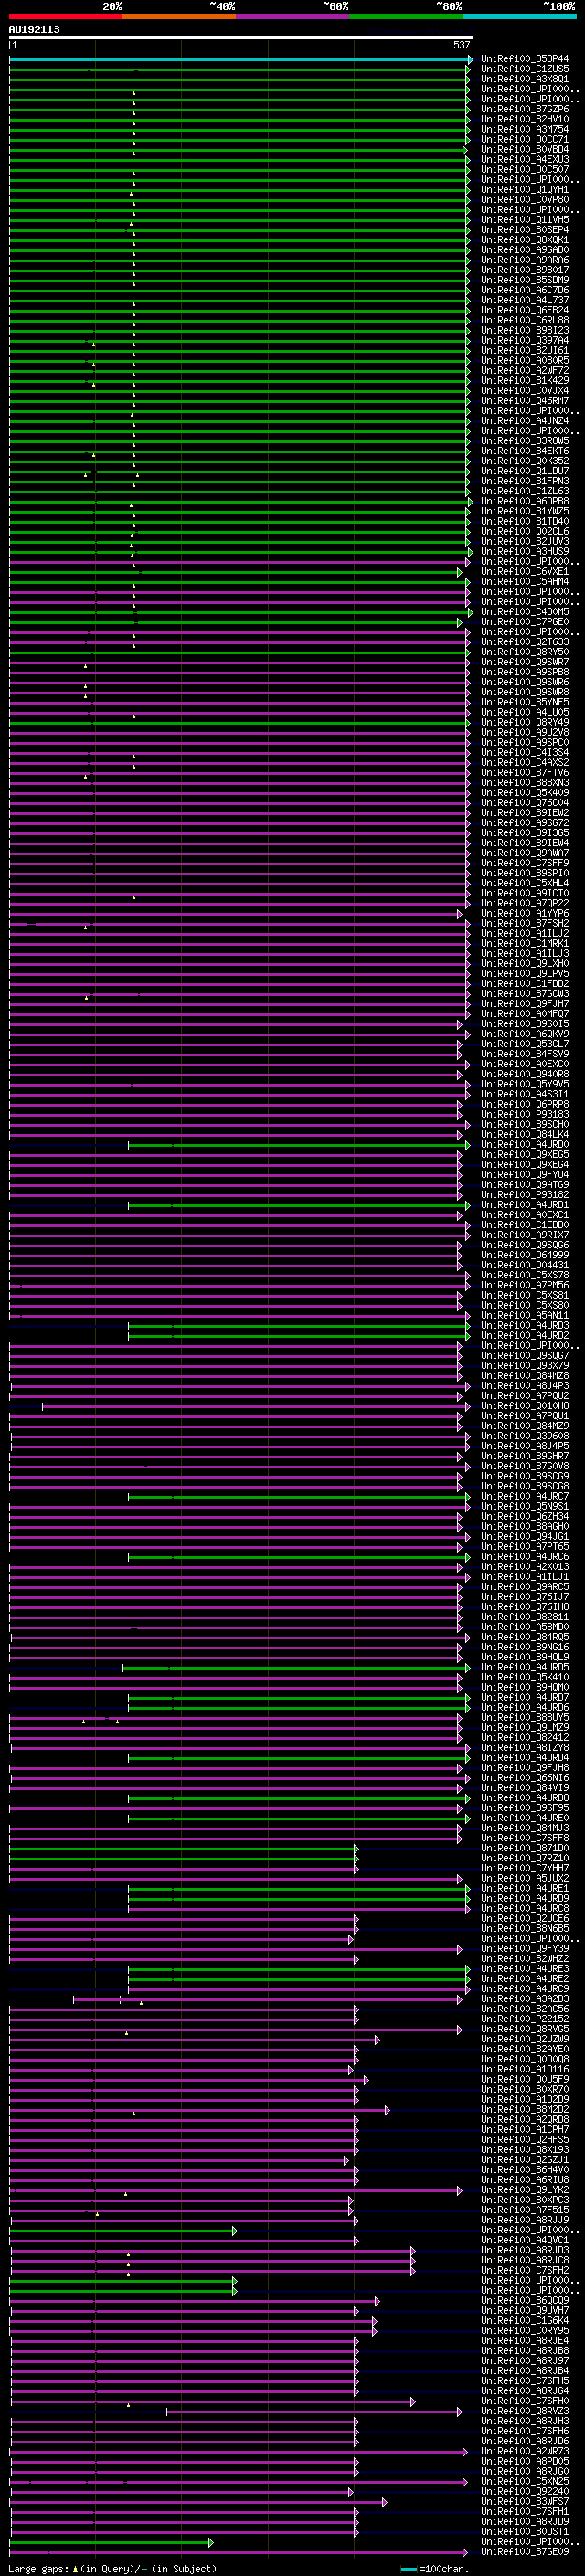
Task: Open UniRef100_A6C7D6 entry
Action: 525,290
